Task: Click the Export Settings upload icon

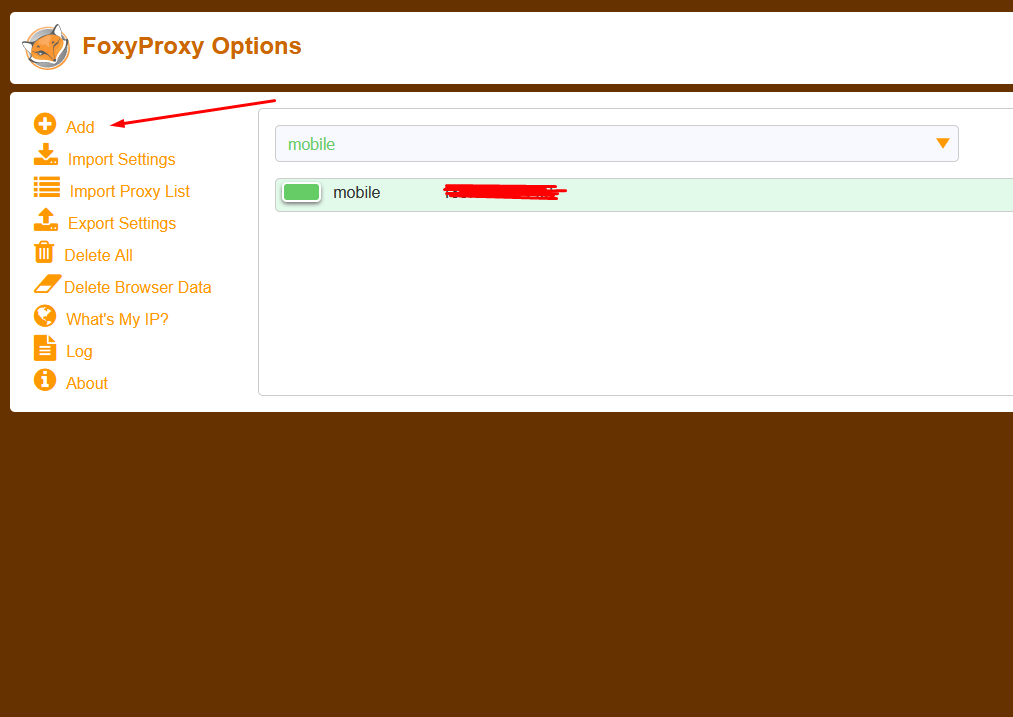Action: 46,220
